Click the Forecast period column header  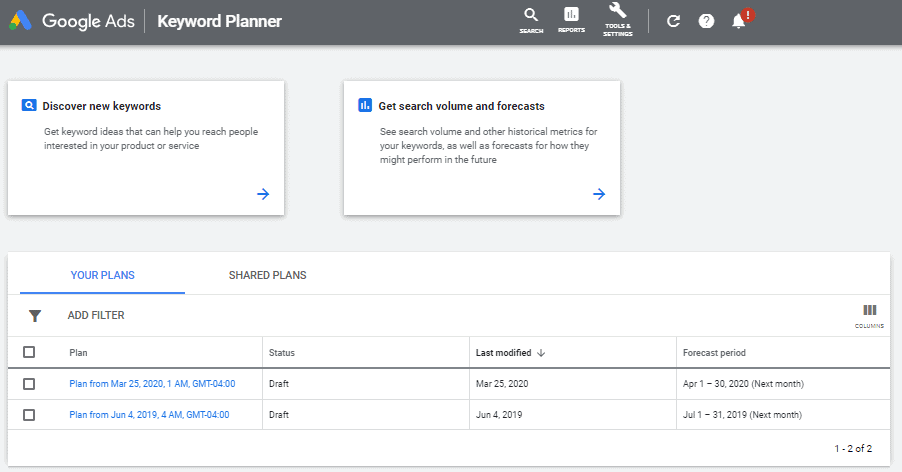pyautogui.click(x=714, y=352)
